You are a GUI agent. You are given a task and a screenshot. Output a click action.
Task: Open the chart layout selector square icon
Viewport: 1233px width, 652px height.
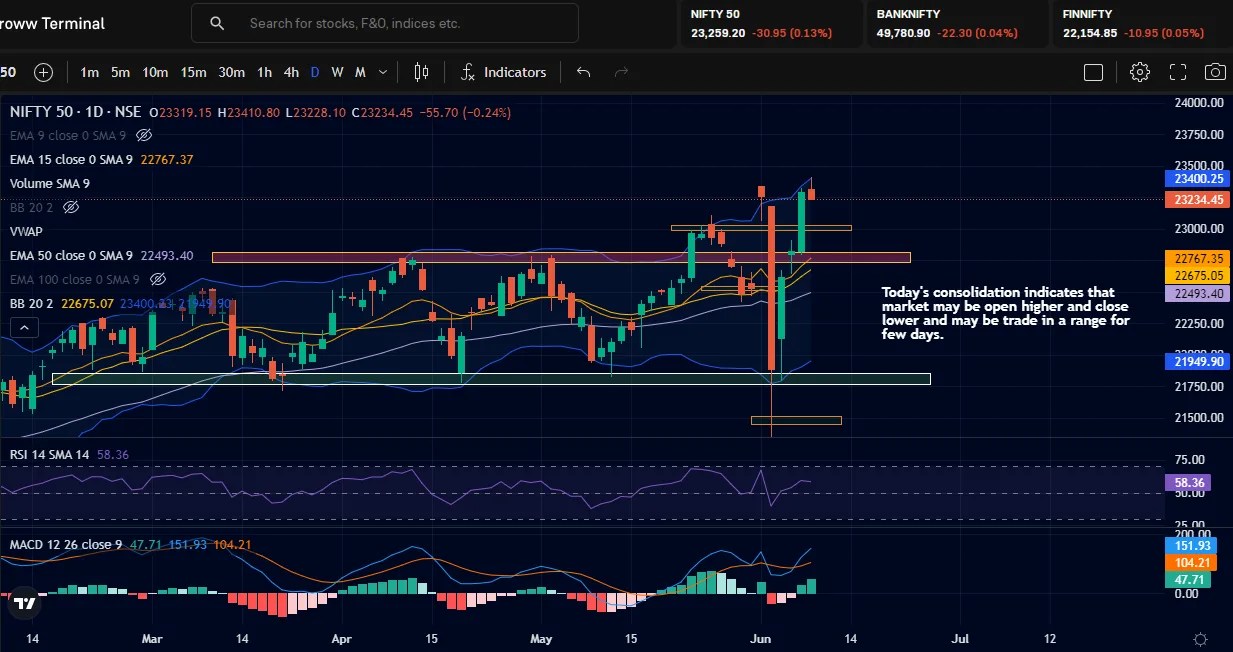(1093, 72)
